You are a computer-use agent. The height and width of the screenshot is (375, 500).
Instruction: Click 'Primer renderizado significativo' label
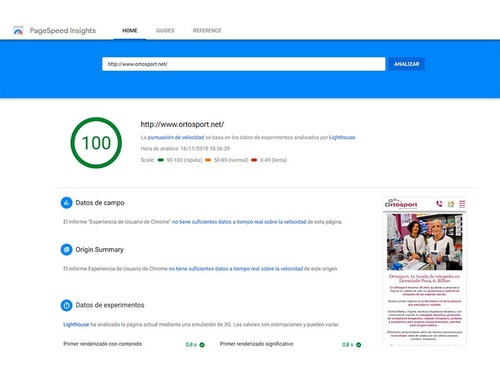pos(257,344)
